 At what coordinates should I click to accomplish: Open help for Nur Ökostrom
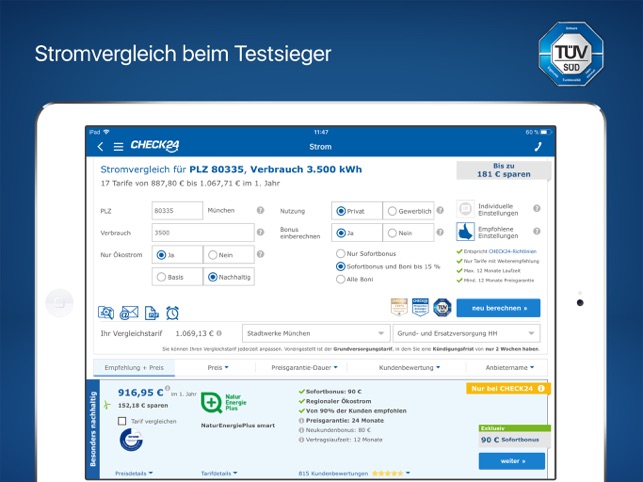pos(260,254)
